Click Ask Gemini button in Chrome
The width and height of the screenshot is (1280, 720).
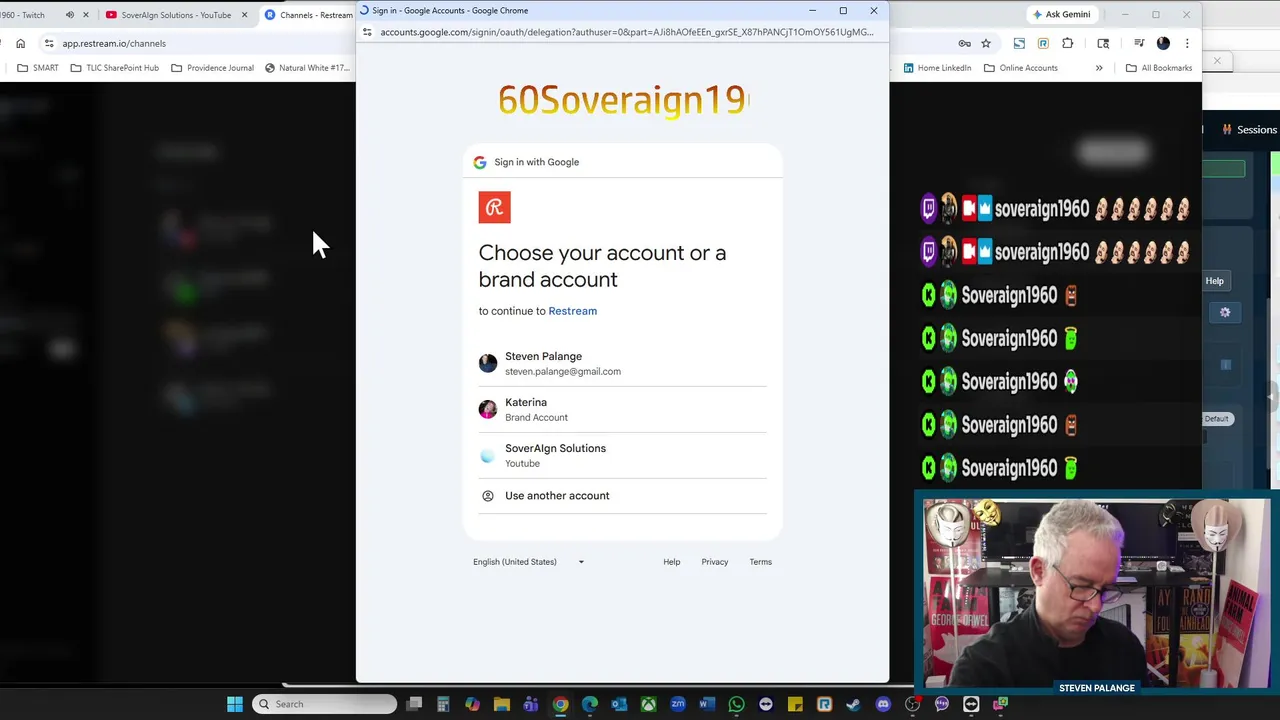(x=1061, y=14)
